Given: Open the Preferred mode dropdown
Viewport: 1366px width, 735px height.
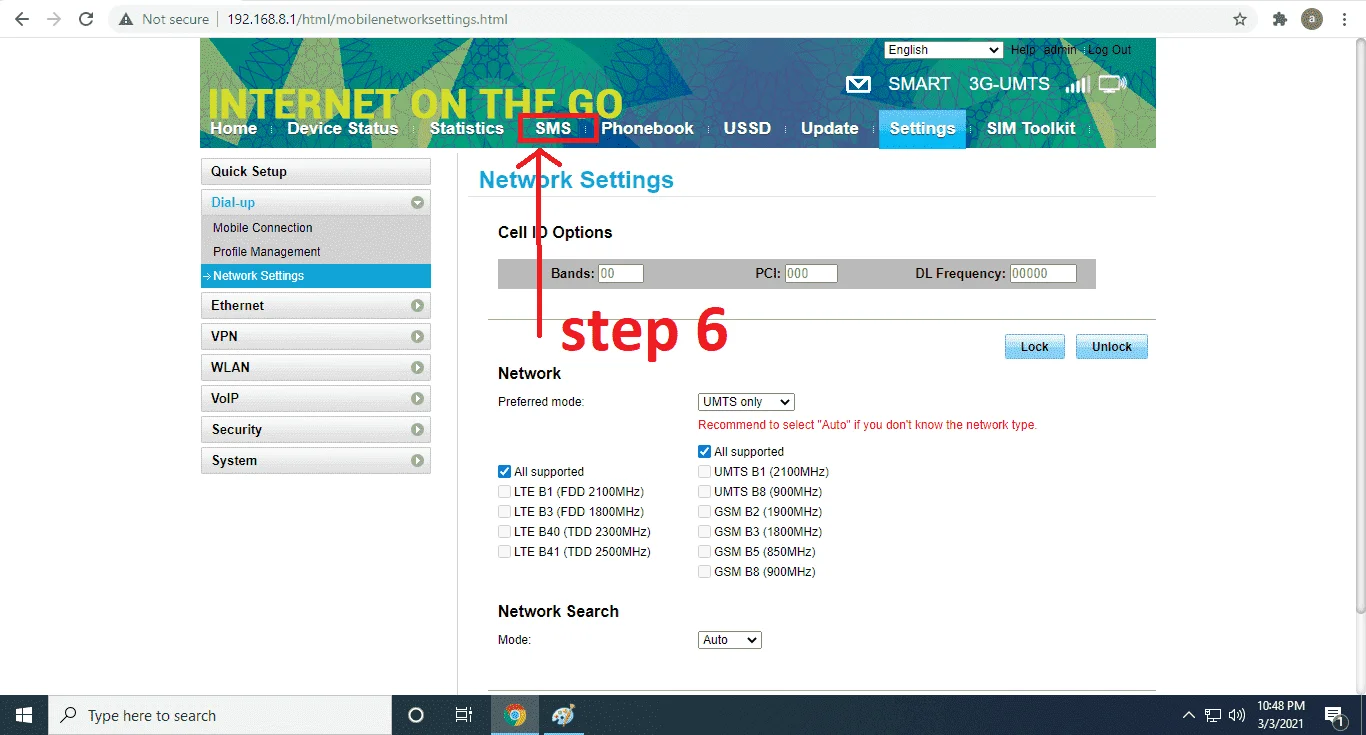Looking at the screenshot, I should pos(746,402).
